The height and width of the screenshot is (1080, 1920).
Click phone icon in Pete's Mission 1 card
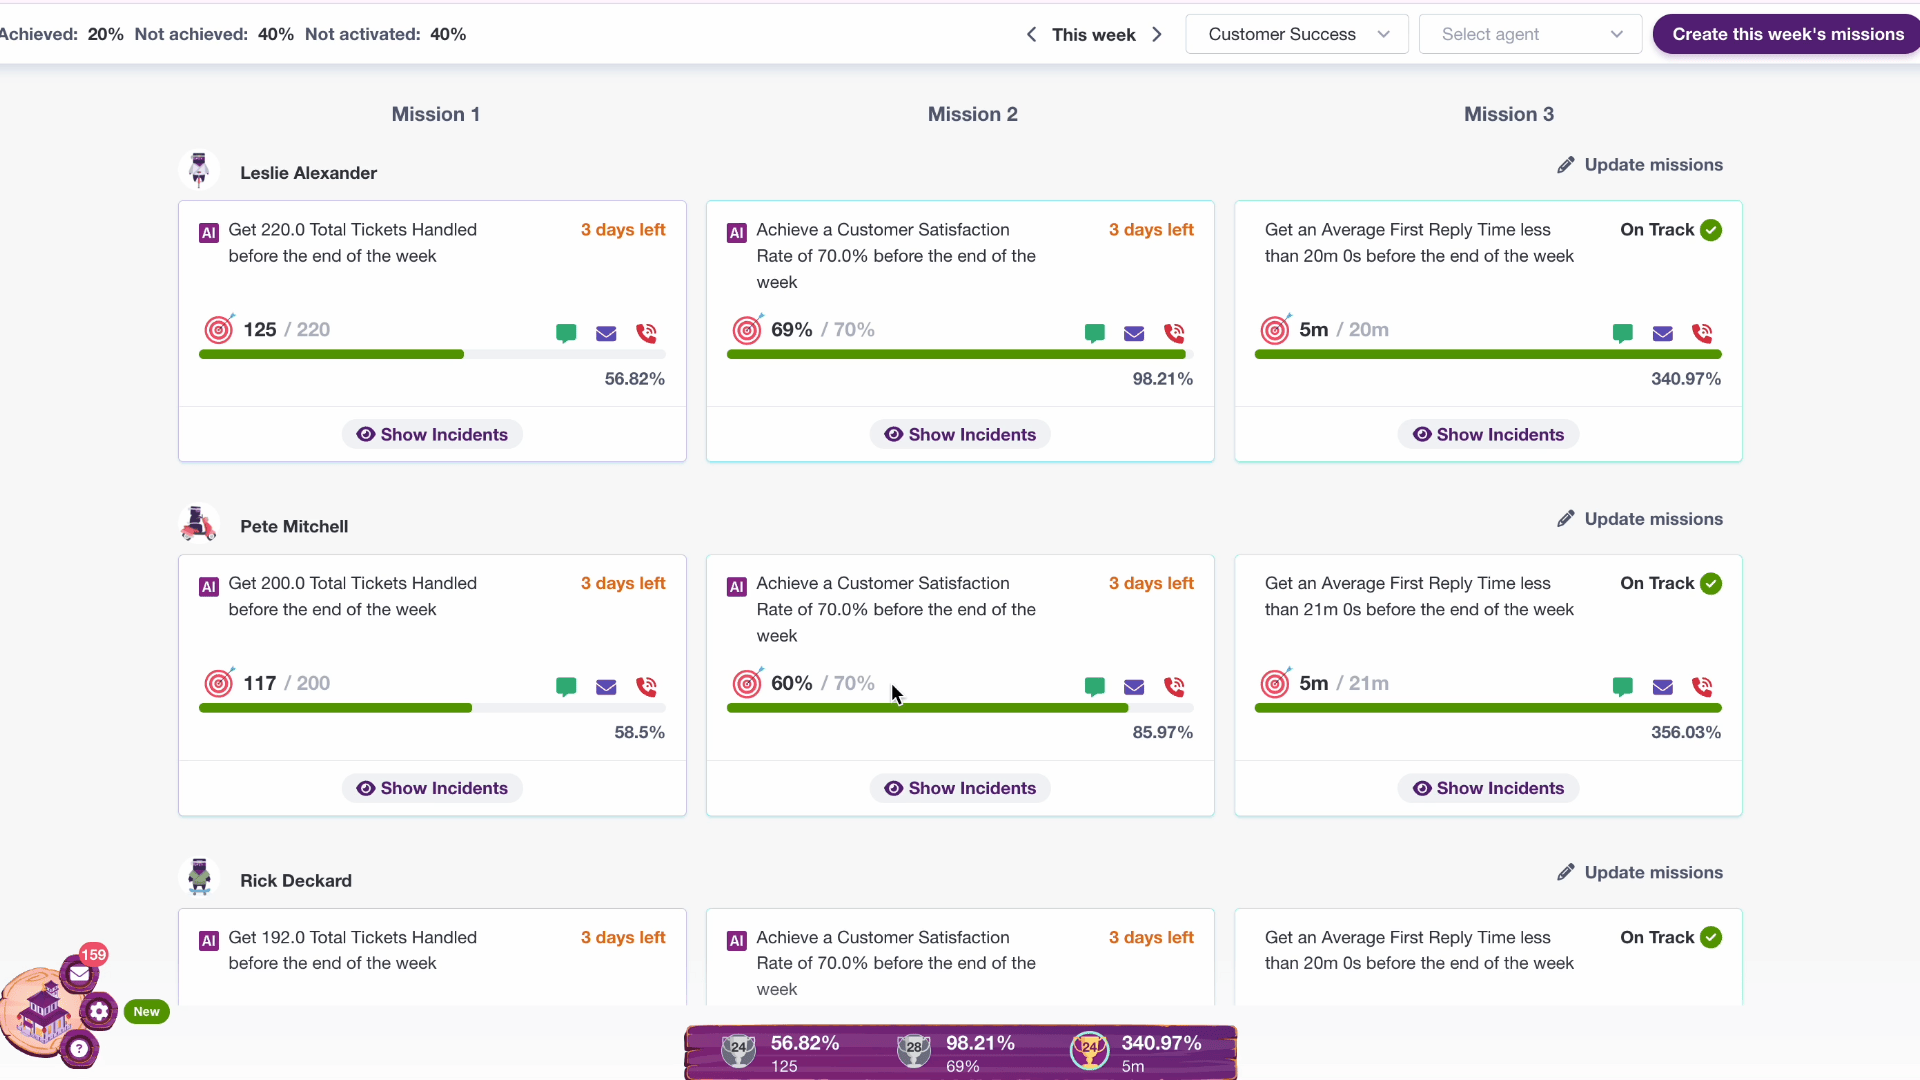click(x=647, y=687)
